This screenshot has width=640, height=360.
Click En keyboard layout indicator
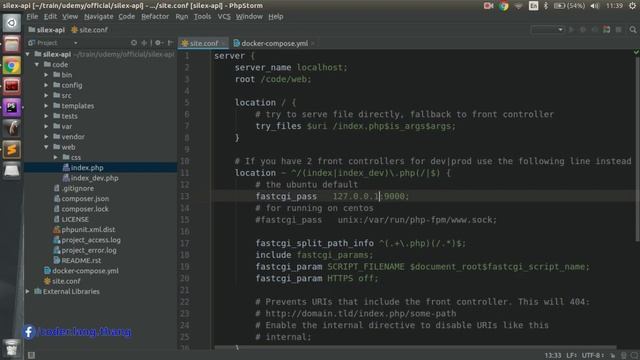tap(533, 6)
